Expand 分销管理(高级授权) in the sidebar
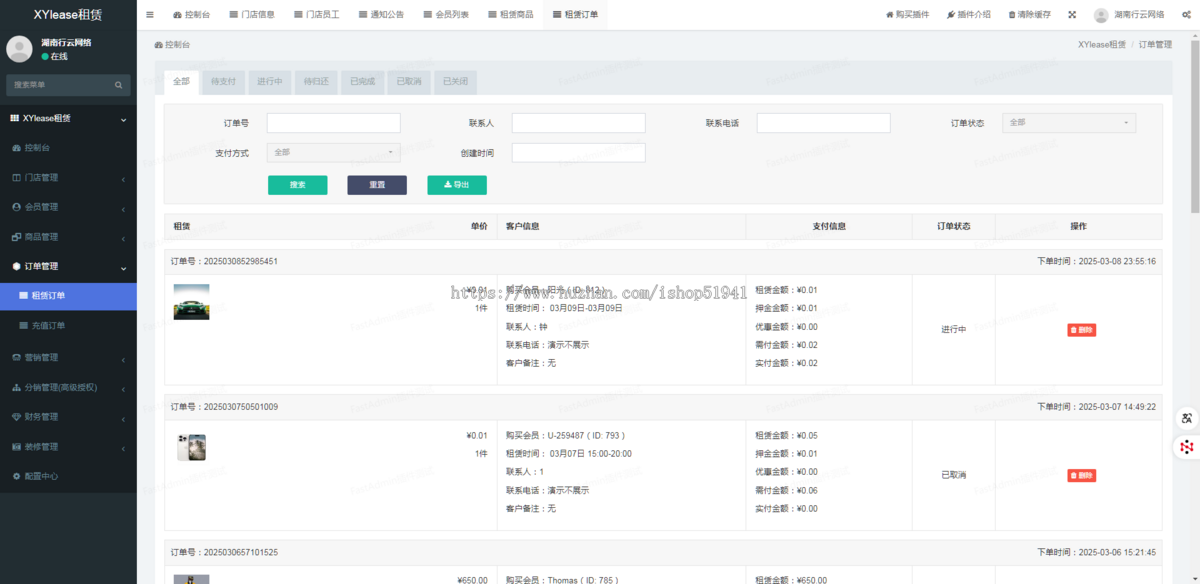This screenshot has width=1200, height=584. click(x=68, y=387)
